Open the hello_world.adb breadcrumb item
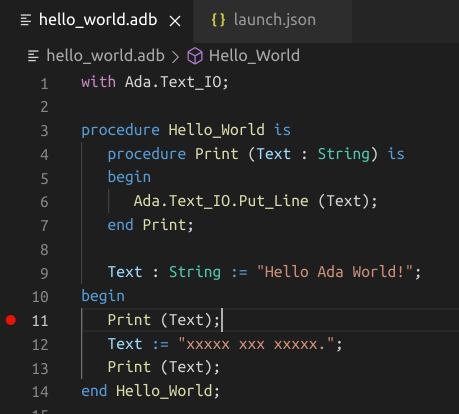 [105, 56]
